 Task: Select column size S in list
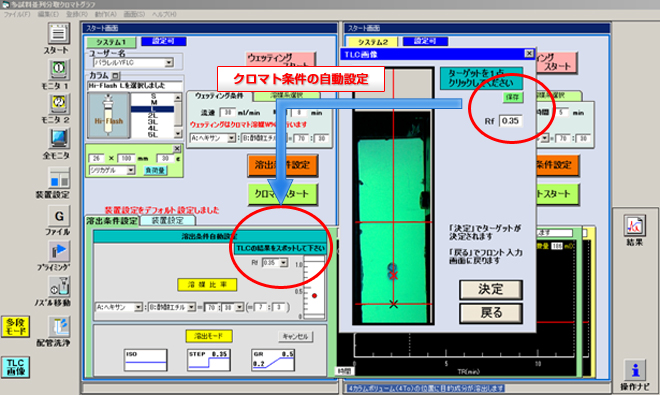pyautogui.click(x=153, y=96)
